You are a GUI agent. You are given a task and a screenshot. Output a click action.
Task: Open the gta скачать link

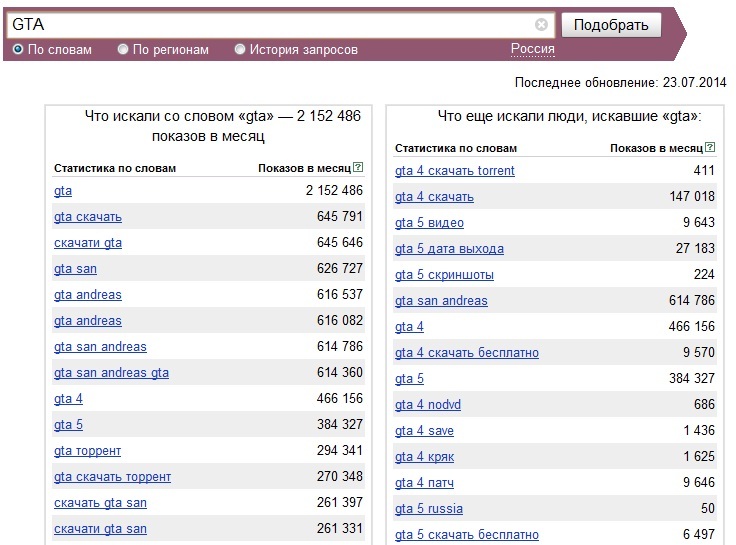pos(88,217)
